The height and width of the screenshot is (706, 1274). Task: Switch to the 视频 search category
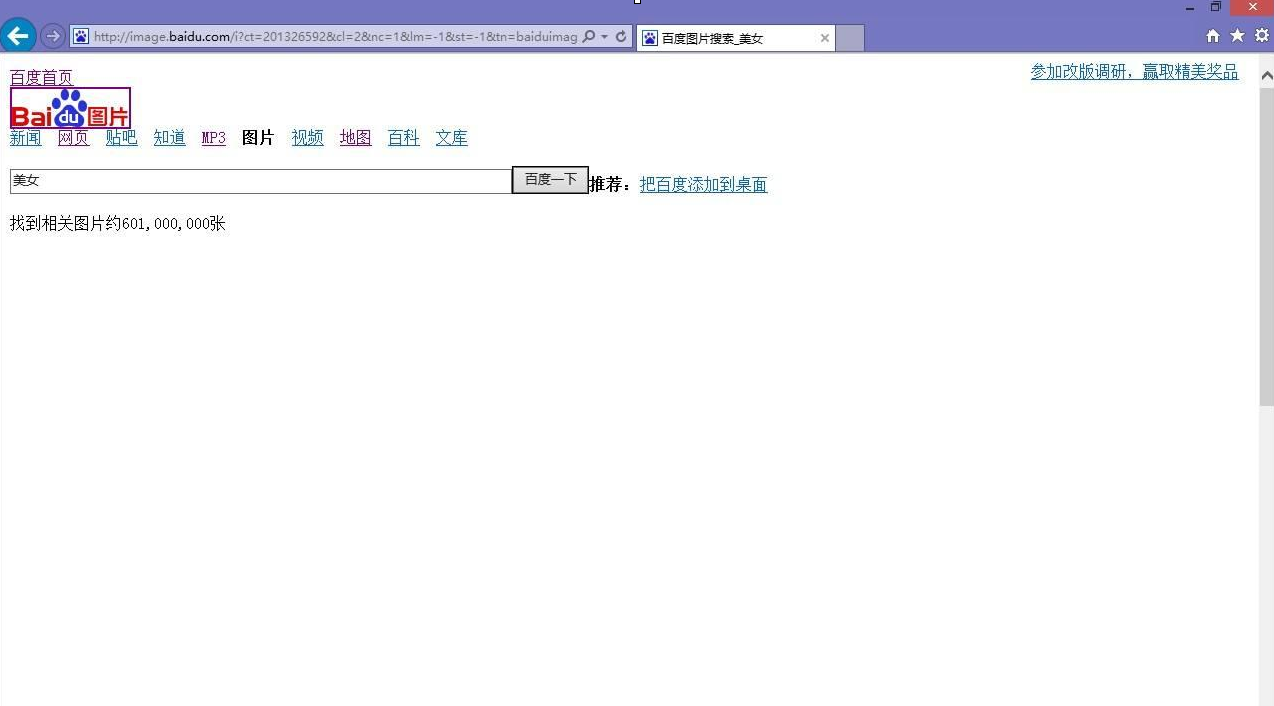tap(306, 138)
